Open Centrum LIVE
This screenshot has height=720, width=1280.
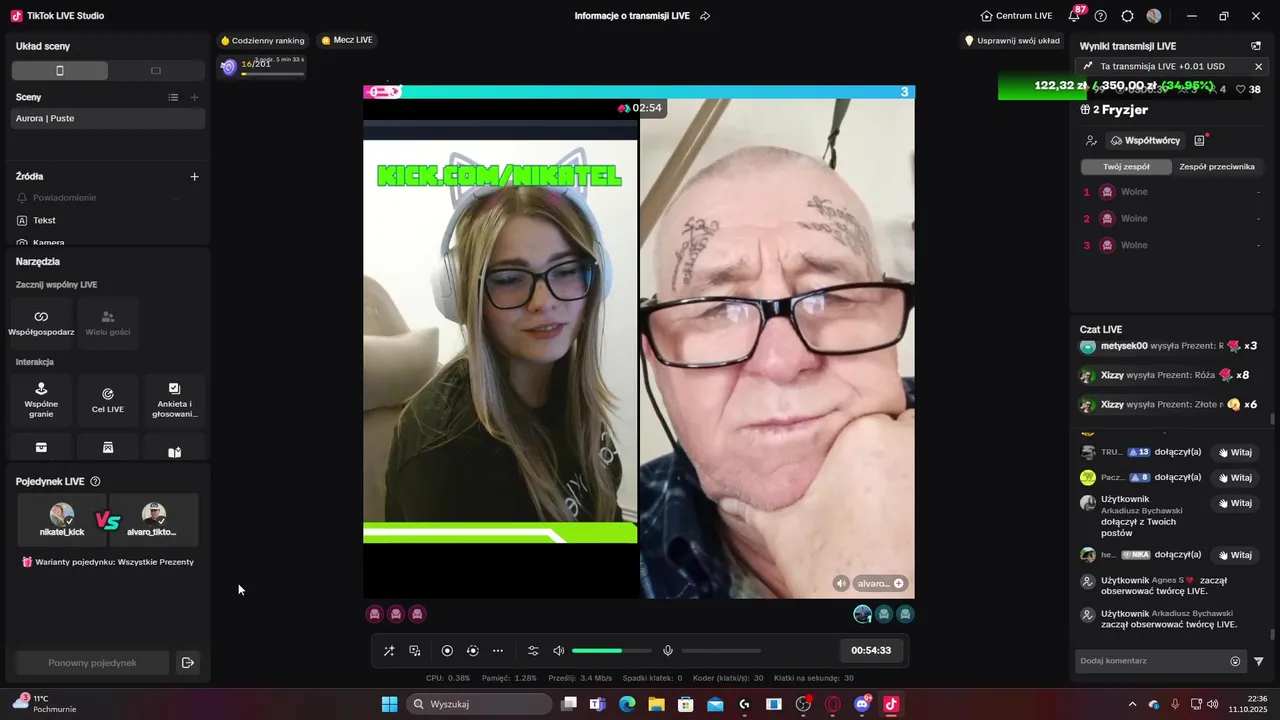tap(1017, 16)
